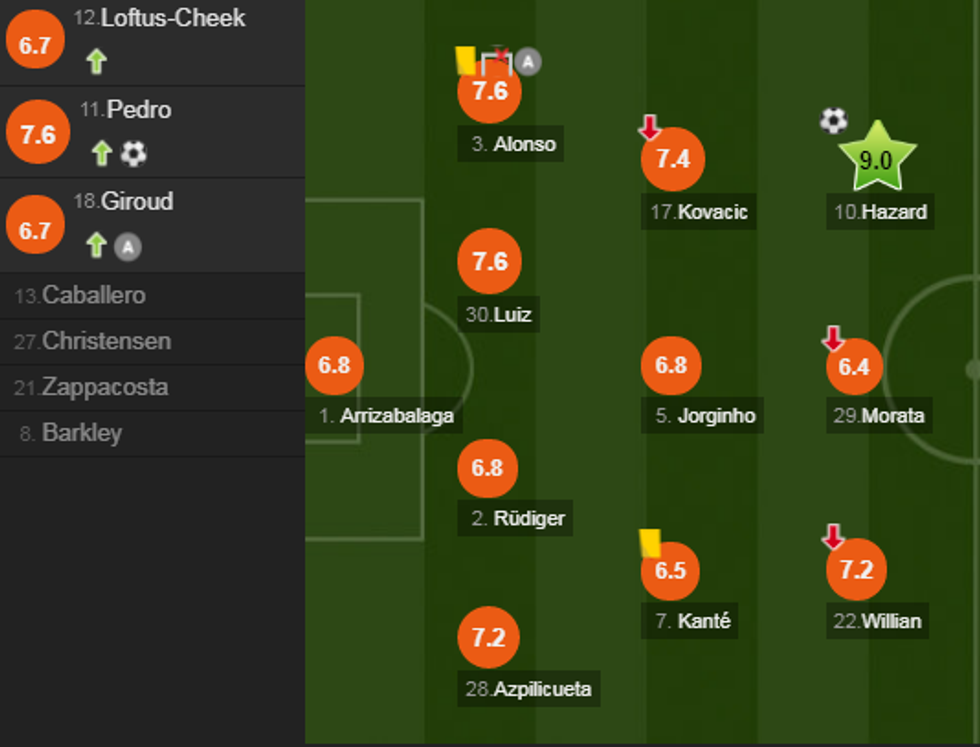Click Pedro's green sub-on arrow
This screenshot has height=747, width=980.
[101, 153]
